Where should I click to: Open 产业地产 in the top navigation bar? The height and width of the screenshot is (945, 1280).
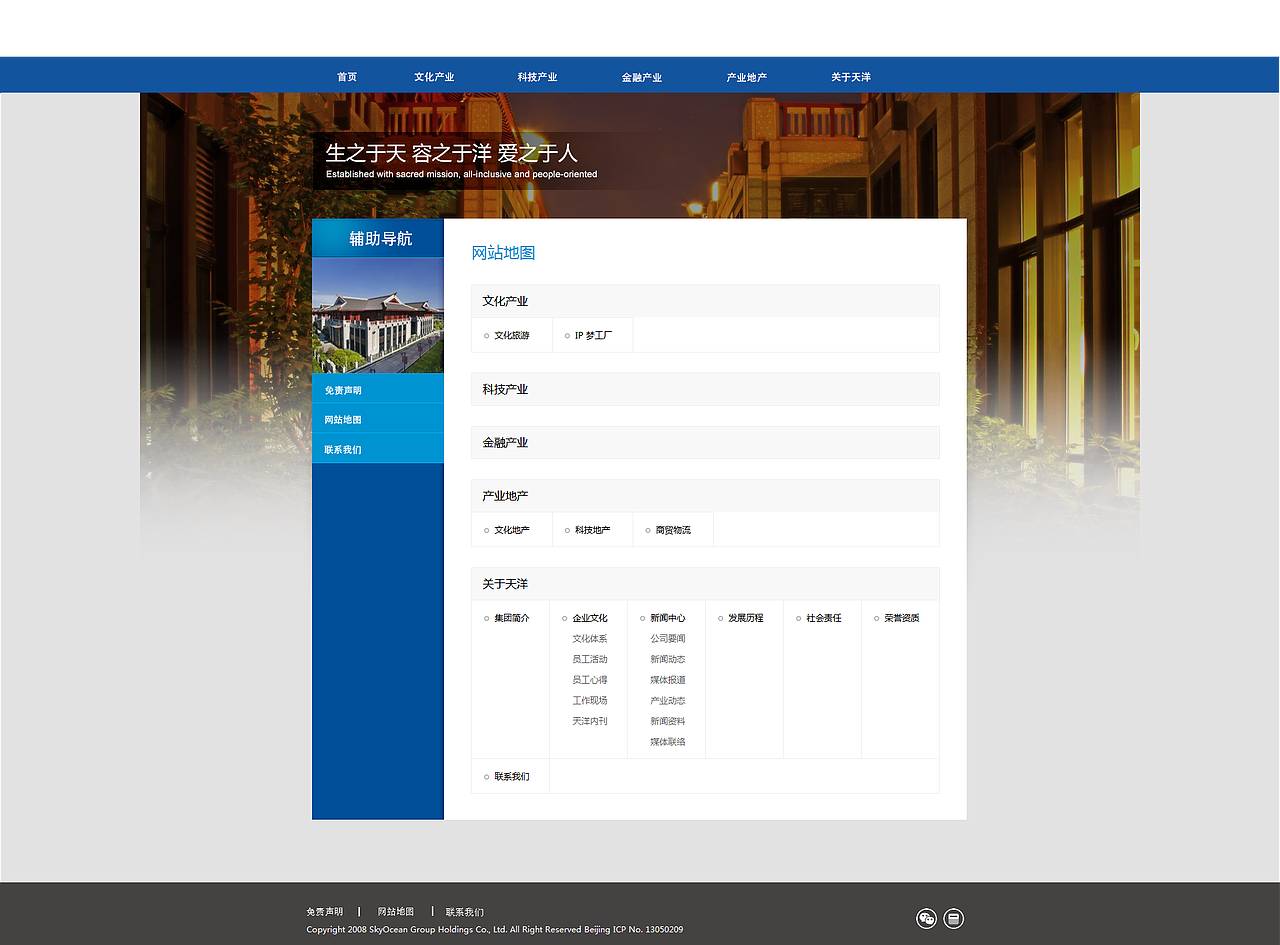pyautogui.click(x=747, y=77)
